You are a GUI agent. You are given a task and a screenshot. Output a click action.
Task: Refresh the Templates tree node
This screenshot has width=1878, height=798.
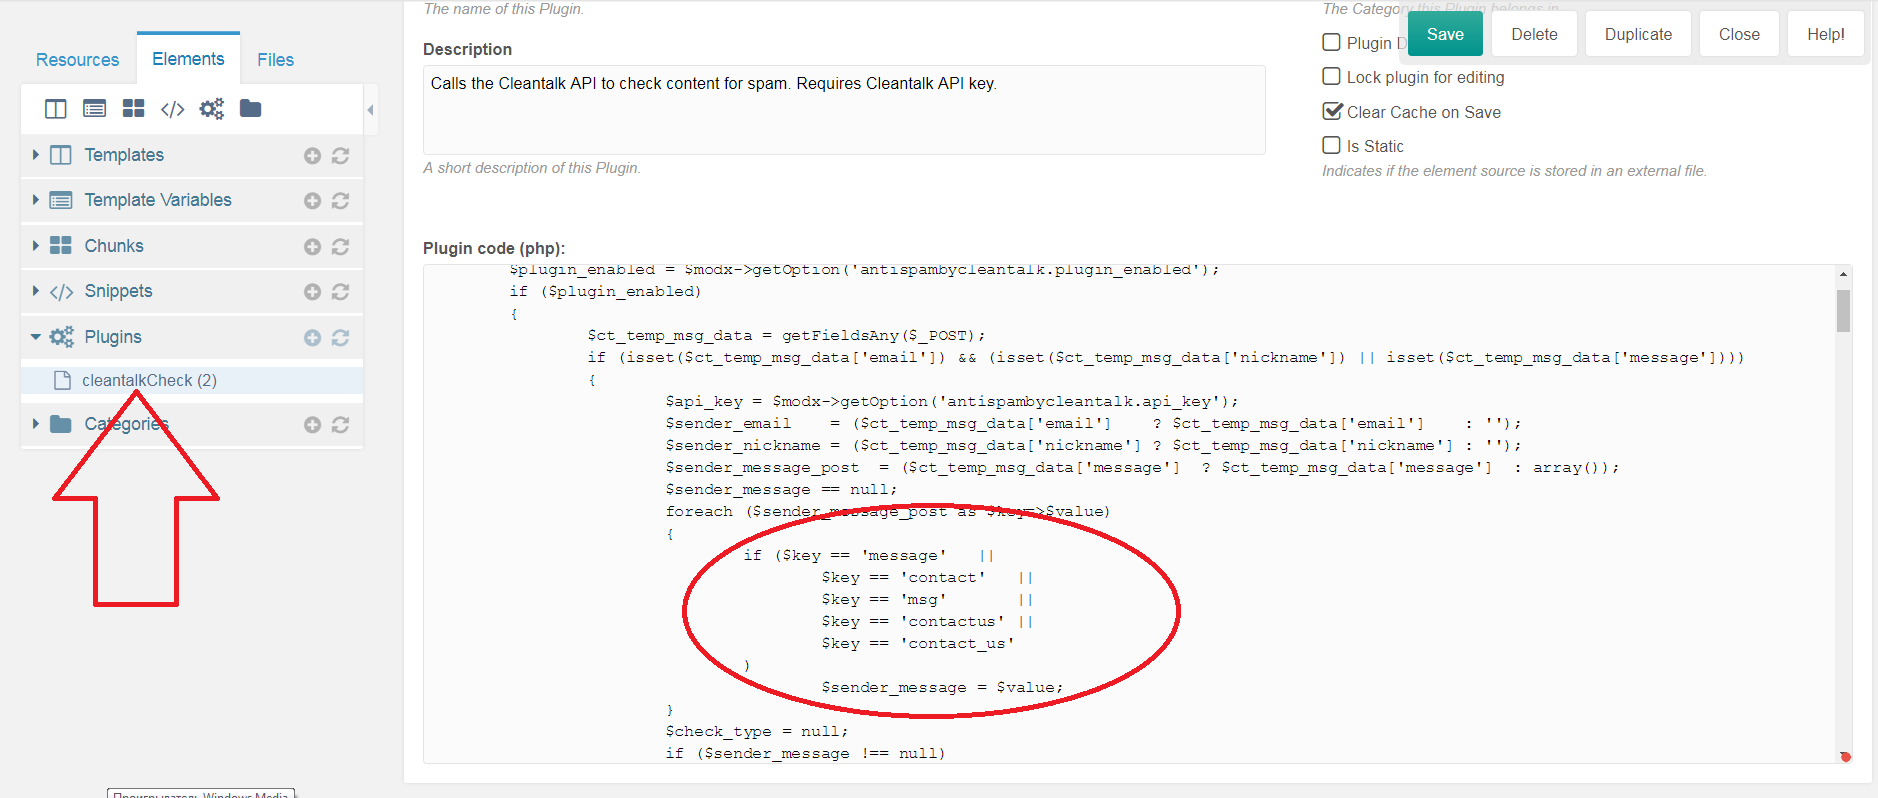pyautogui.click(x=340, y=156)
